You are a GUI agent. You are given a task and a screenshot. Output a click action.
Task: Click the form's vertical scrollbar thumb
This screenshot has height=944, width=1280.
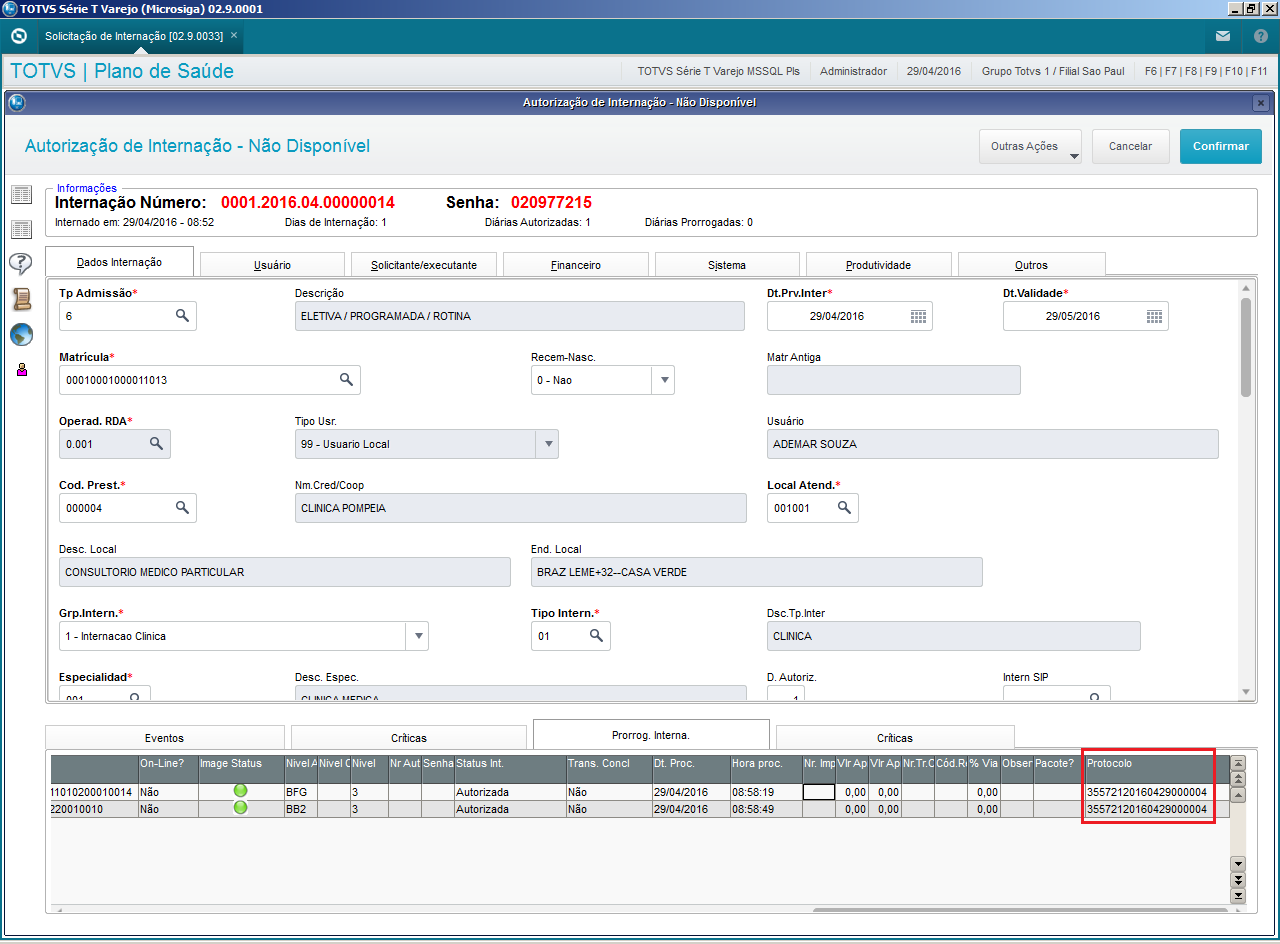pos(1245,347)
